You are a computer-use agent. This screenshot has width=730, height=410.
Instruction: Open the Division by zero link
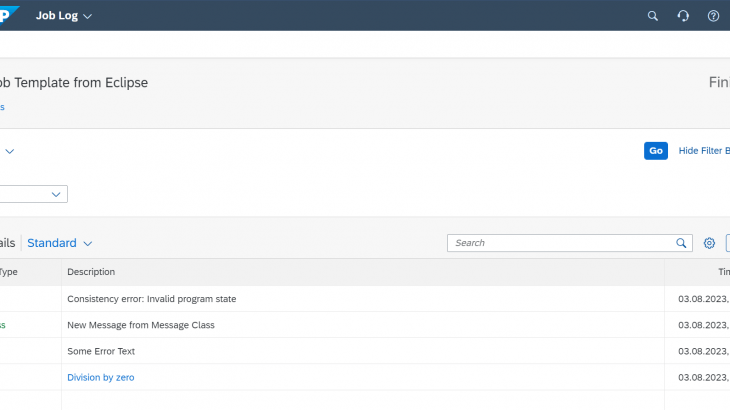pos(100,377)
